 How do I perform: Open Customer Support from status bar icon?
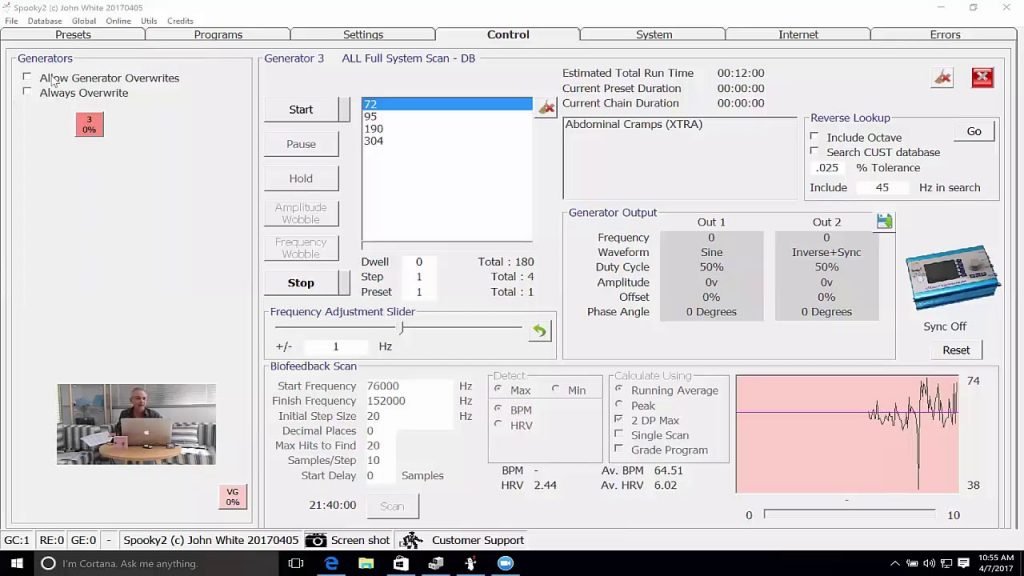click(410, 540)
